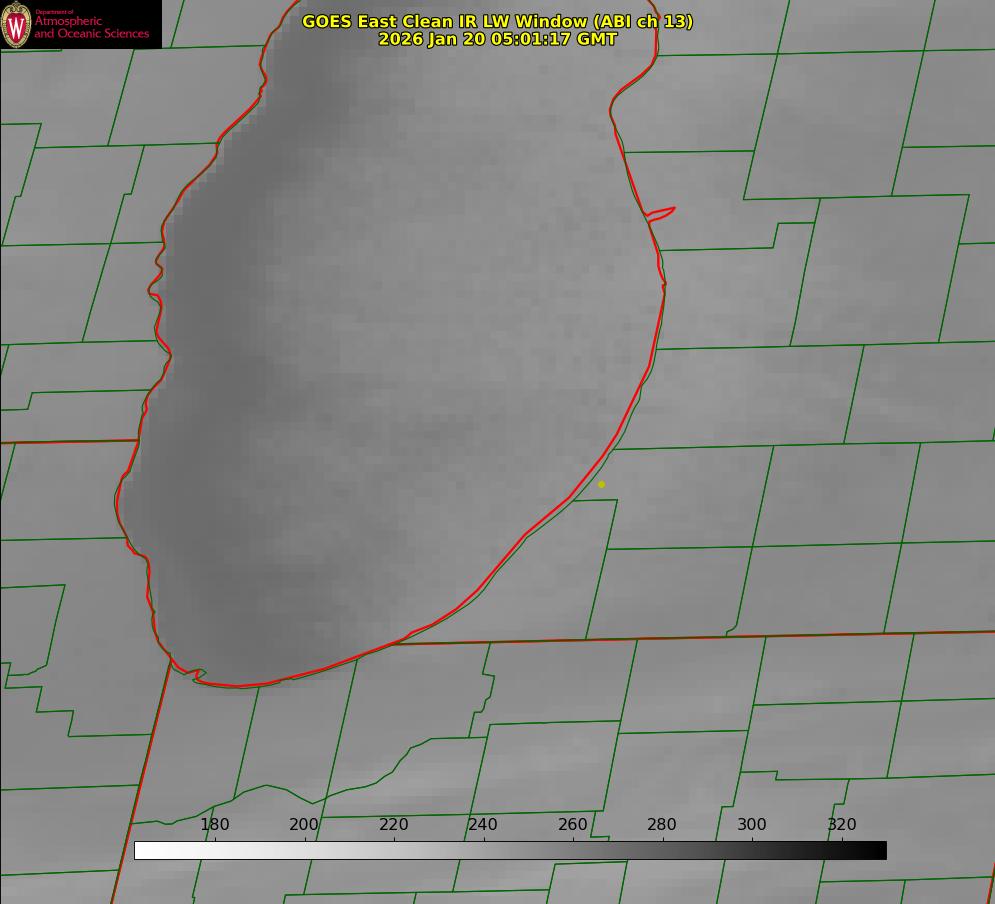
Task: Click colorbar below the 220 tick
Action: pyautogui.click(x=394, y=850)
